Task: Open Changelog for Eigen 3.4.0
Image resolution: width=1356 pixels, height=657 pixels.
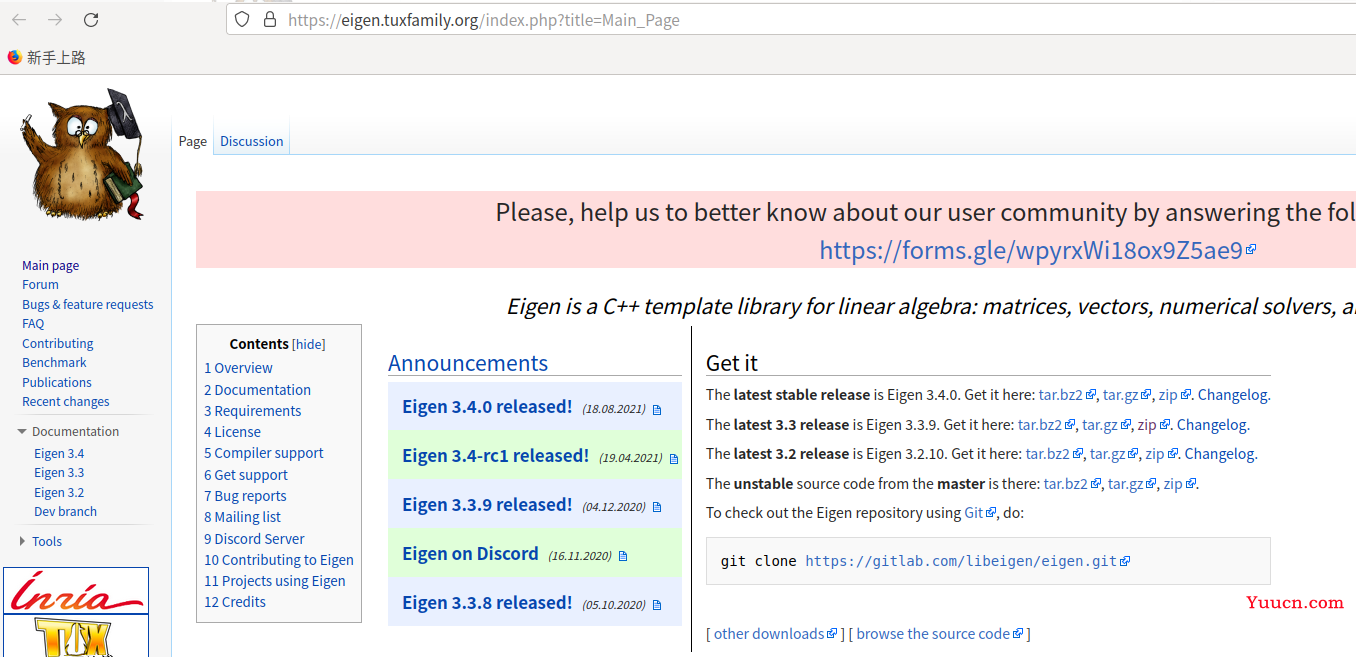Action: 1232,395
